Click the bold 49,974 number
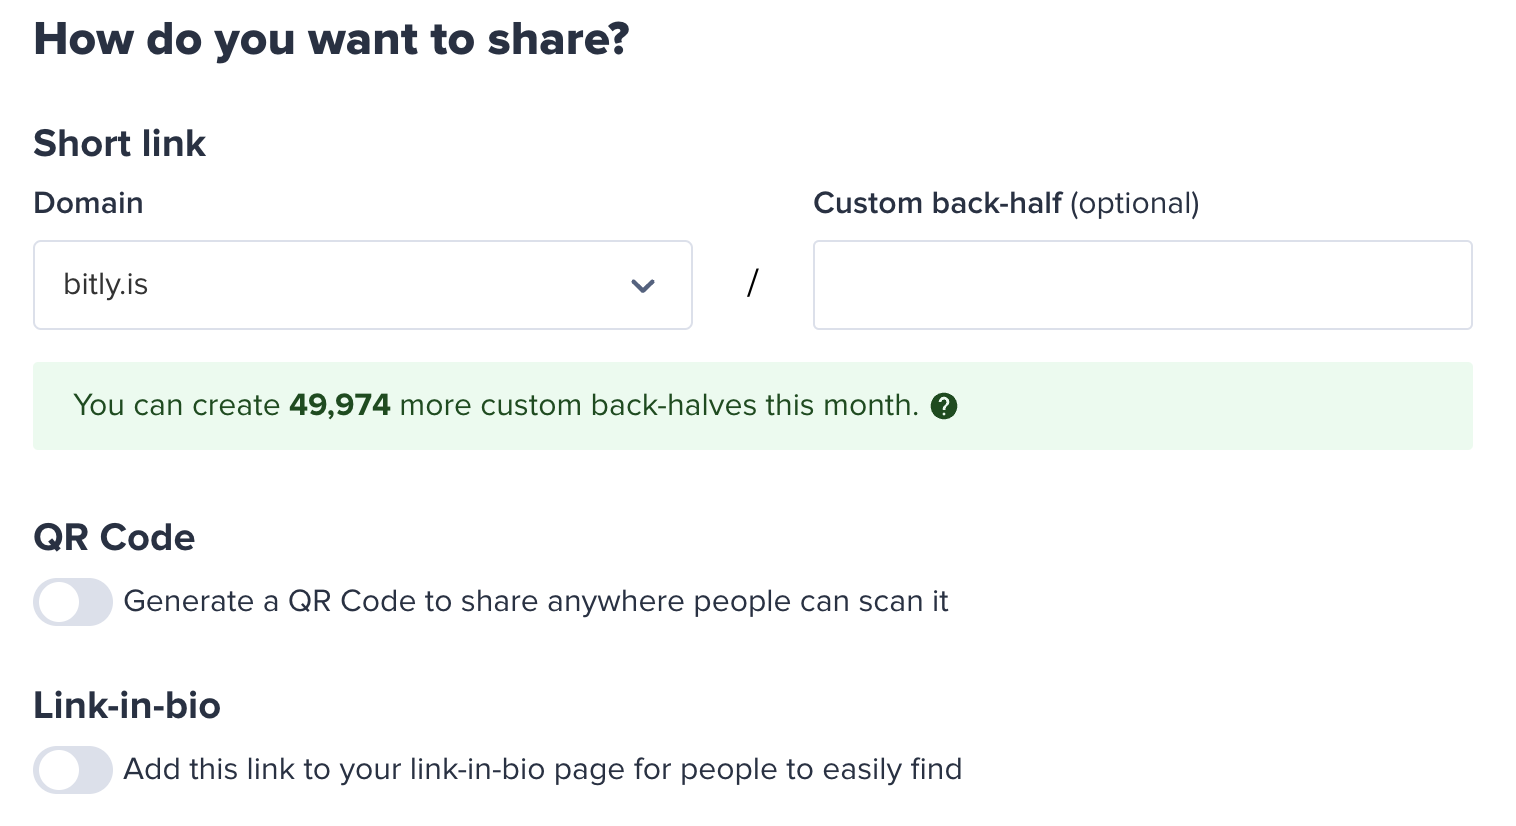Viewport: 1516px width, 826px height. click(x=339, y=406)
